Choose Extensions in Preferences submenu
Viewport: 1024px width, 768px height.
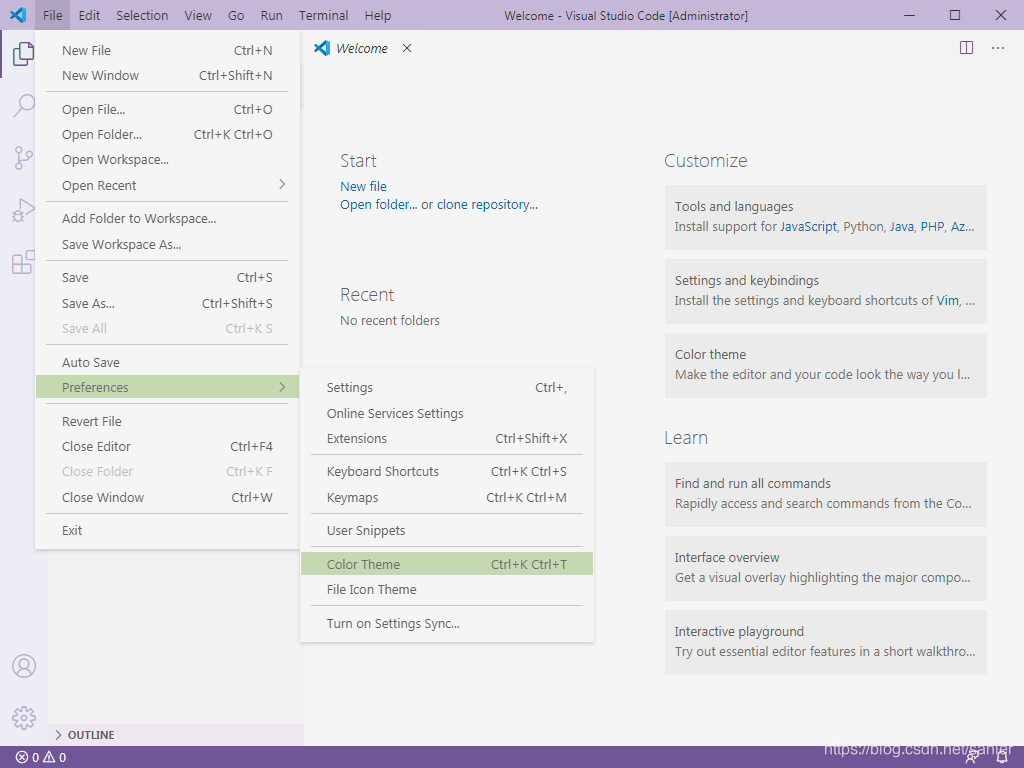pos(447,438)
